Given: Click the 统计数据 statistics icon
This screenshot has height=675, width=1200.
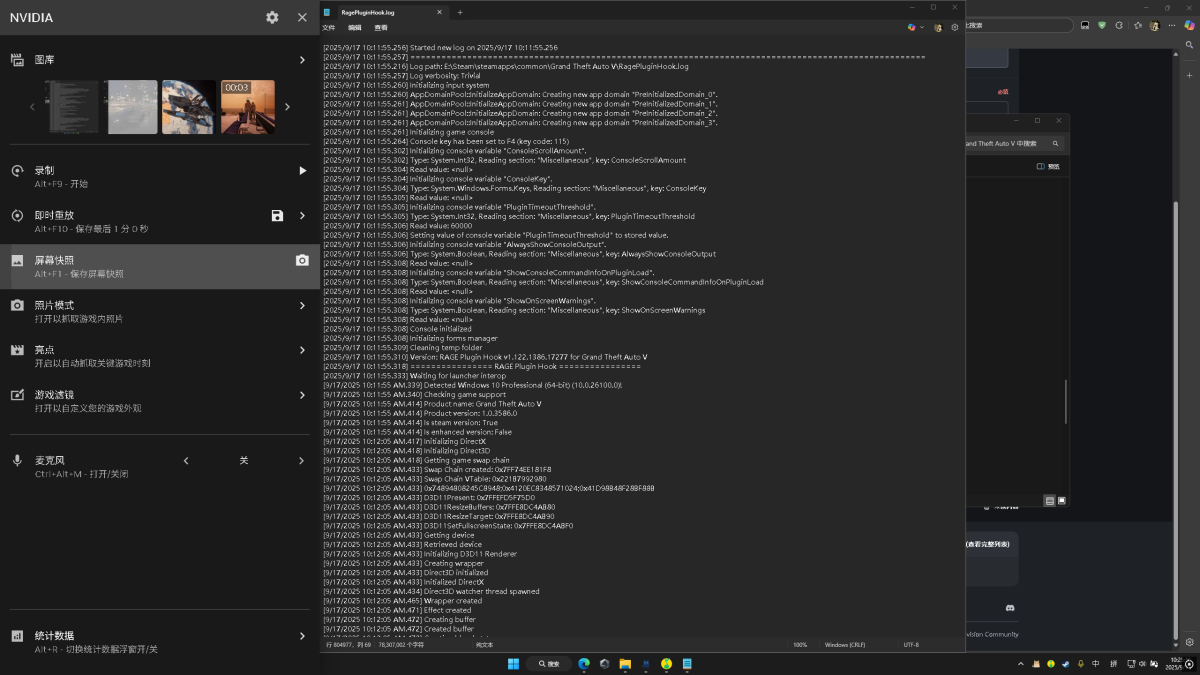Looking at the screenshot, I should [x=17, y=636].
